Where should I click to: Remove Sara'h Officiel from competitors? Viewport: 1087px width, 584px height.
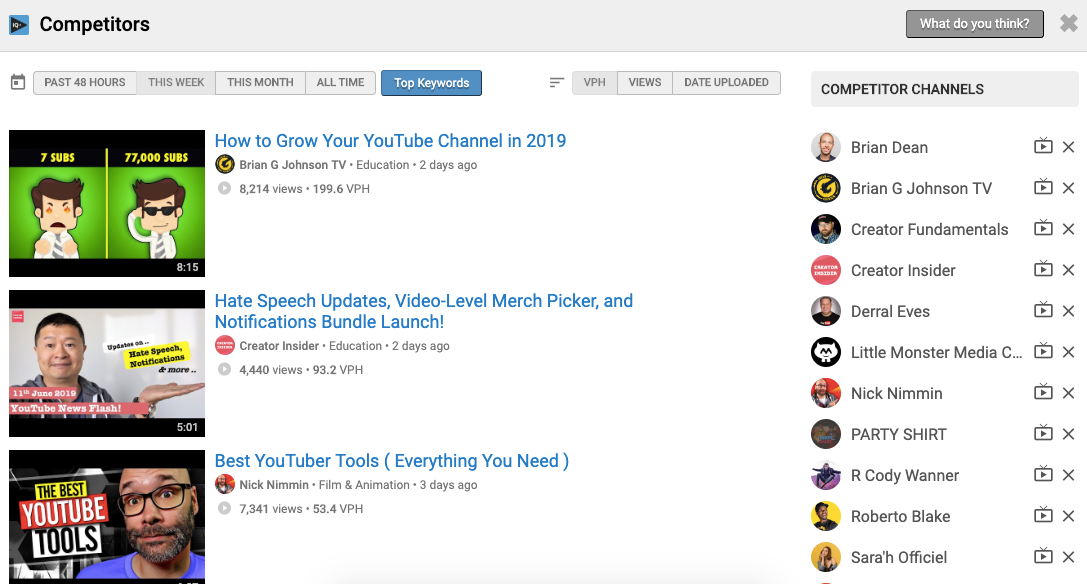(1068, 557)
